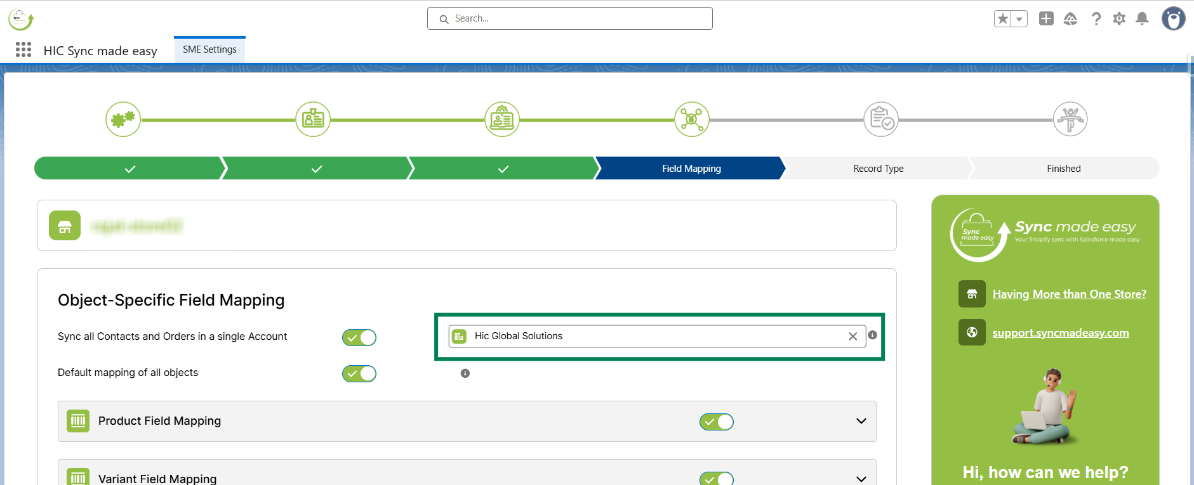Go to the third completed path step
The width and height of the screenshot is (1194, 485).
coord(503,168)
